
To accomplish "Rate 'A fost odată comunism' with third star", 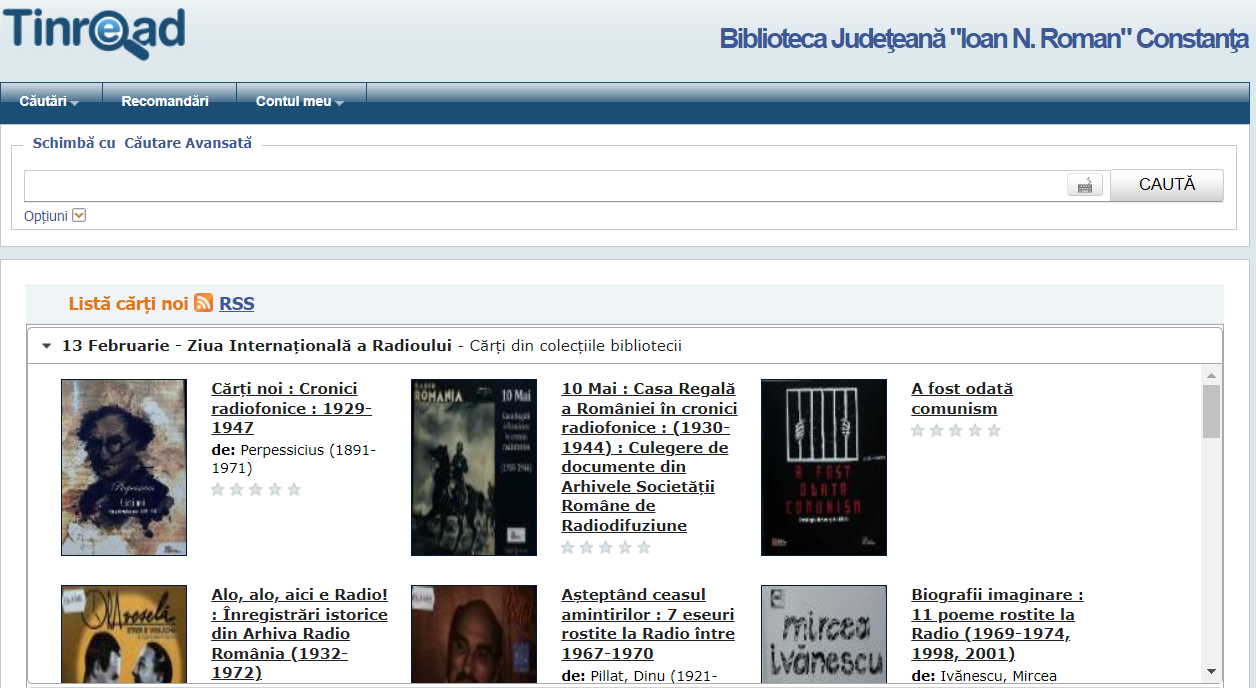I will [x=955, y=431].
